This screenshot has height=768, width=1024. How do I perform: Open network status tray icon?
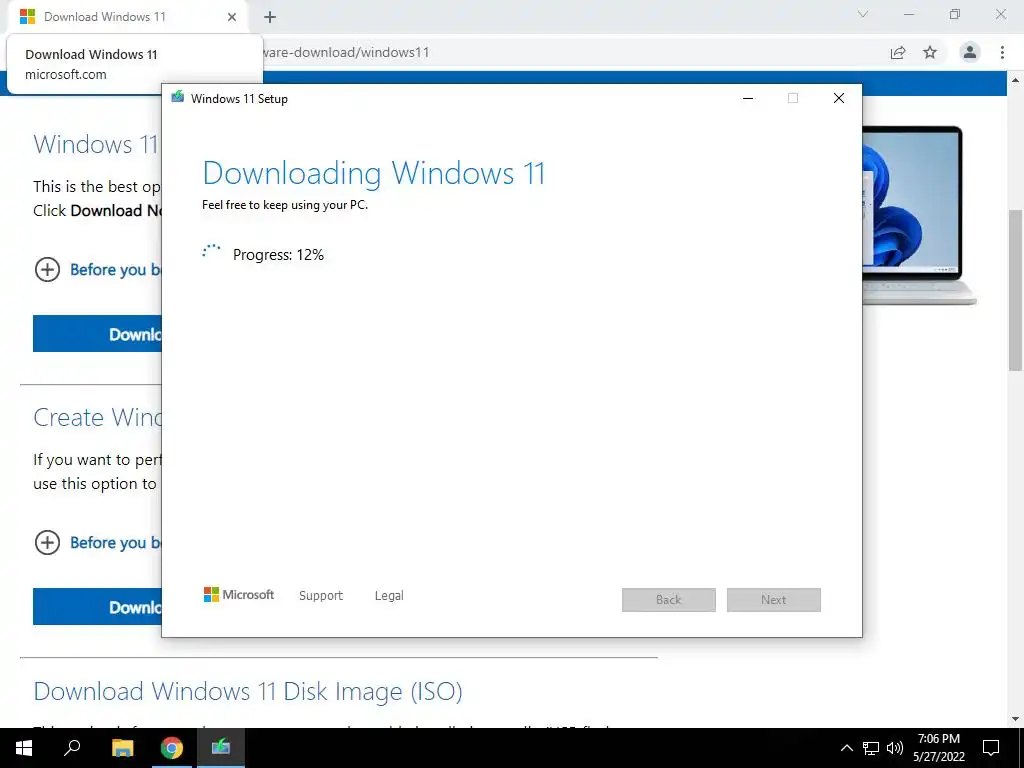[x=871, y=748]
